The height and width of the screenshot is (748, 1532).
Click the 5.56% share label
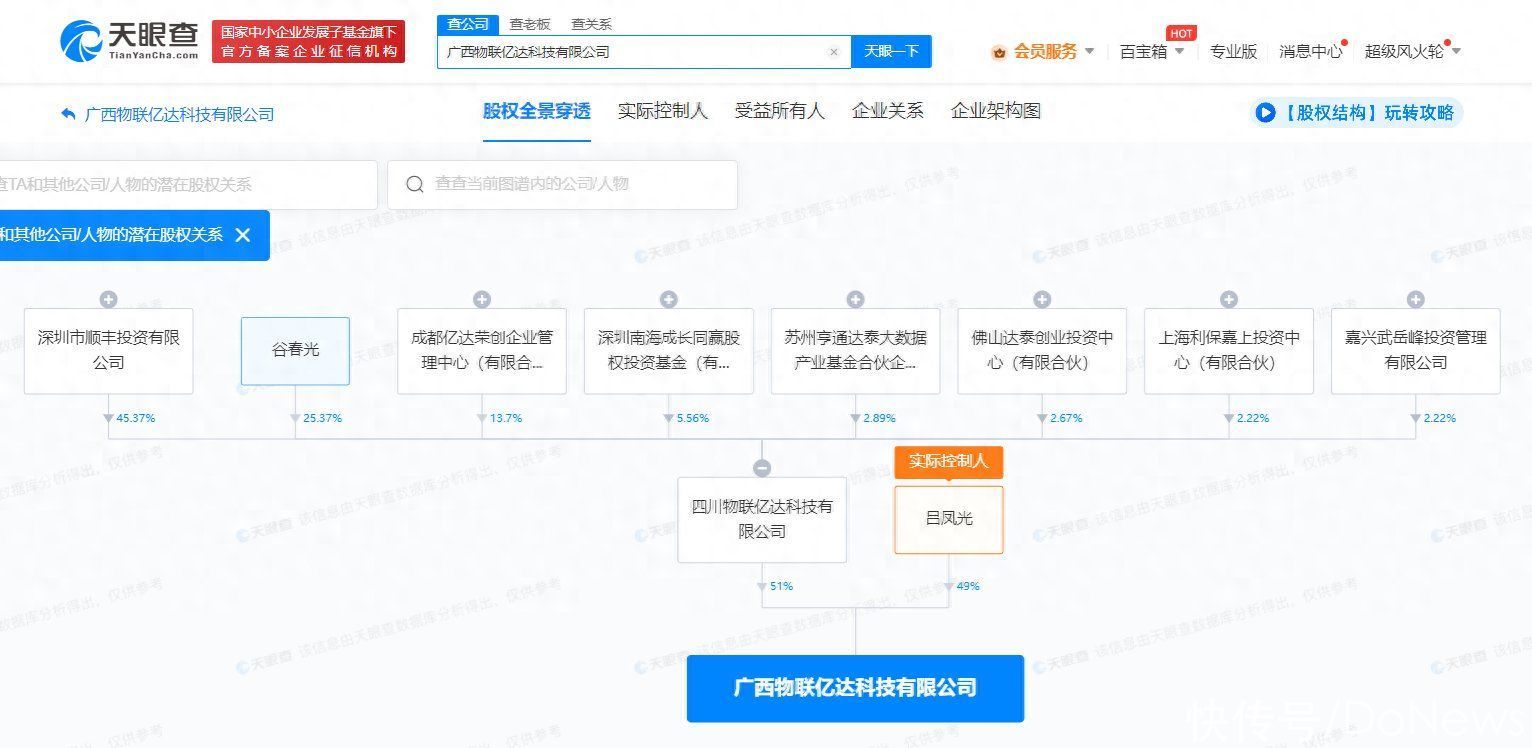pyautogui.click(x=693, y=418)
